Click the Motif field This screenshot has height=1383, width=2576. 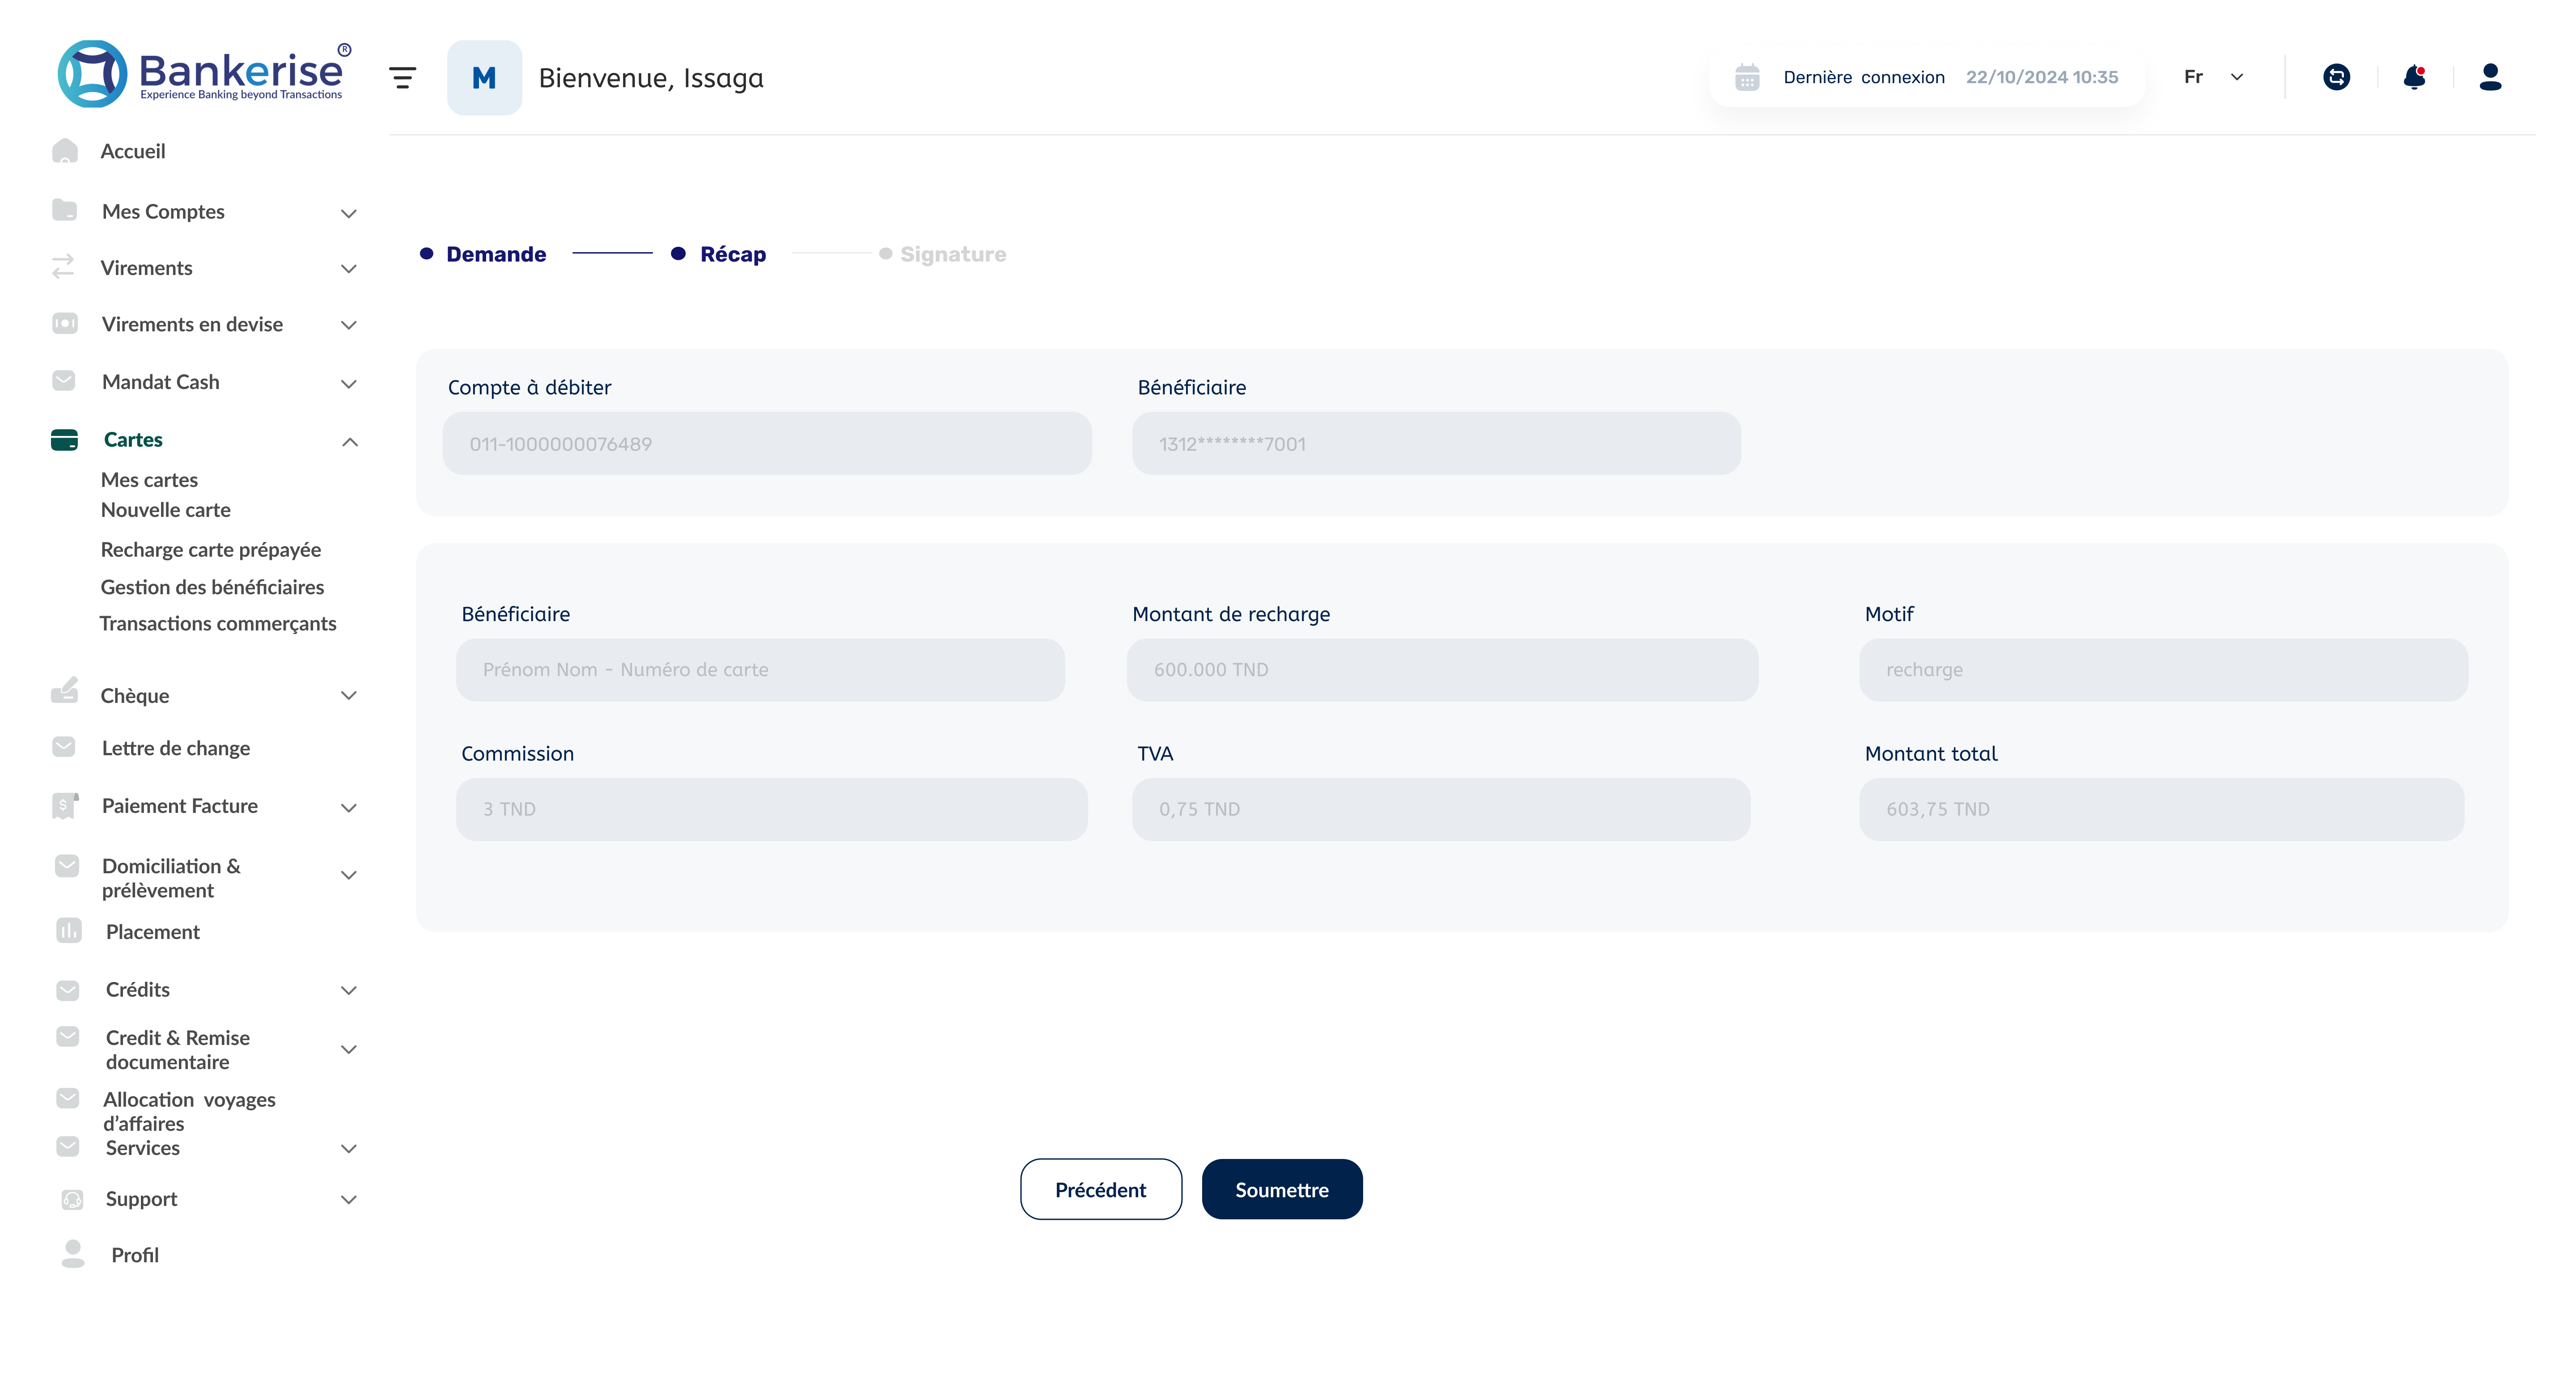tap(2164, 670)
